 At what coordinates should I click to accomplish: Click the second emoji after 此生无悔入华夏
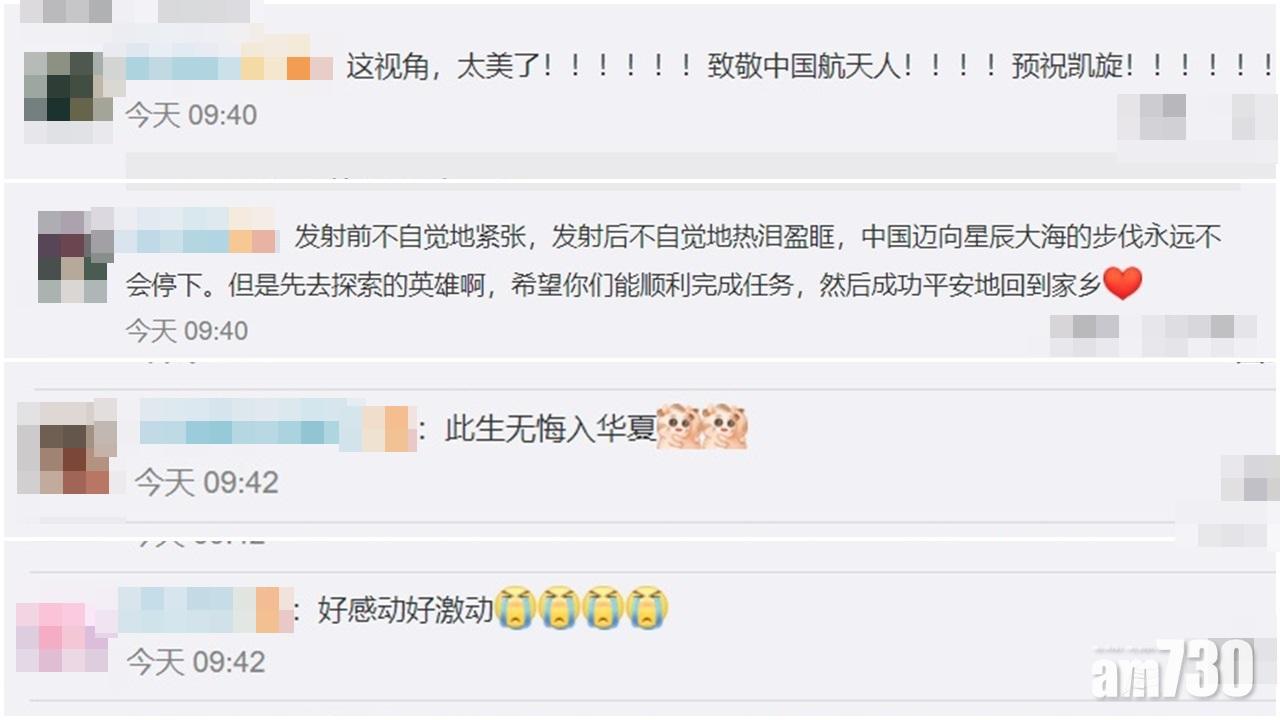tap(725, 426)
